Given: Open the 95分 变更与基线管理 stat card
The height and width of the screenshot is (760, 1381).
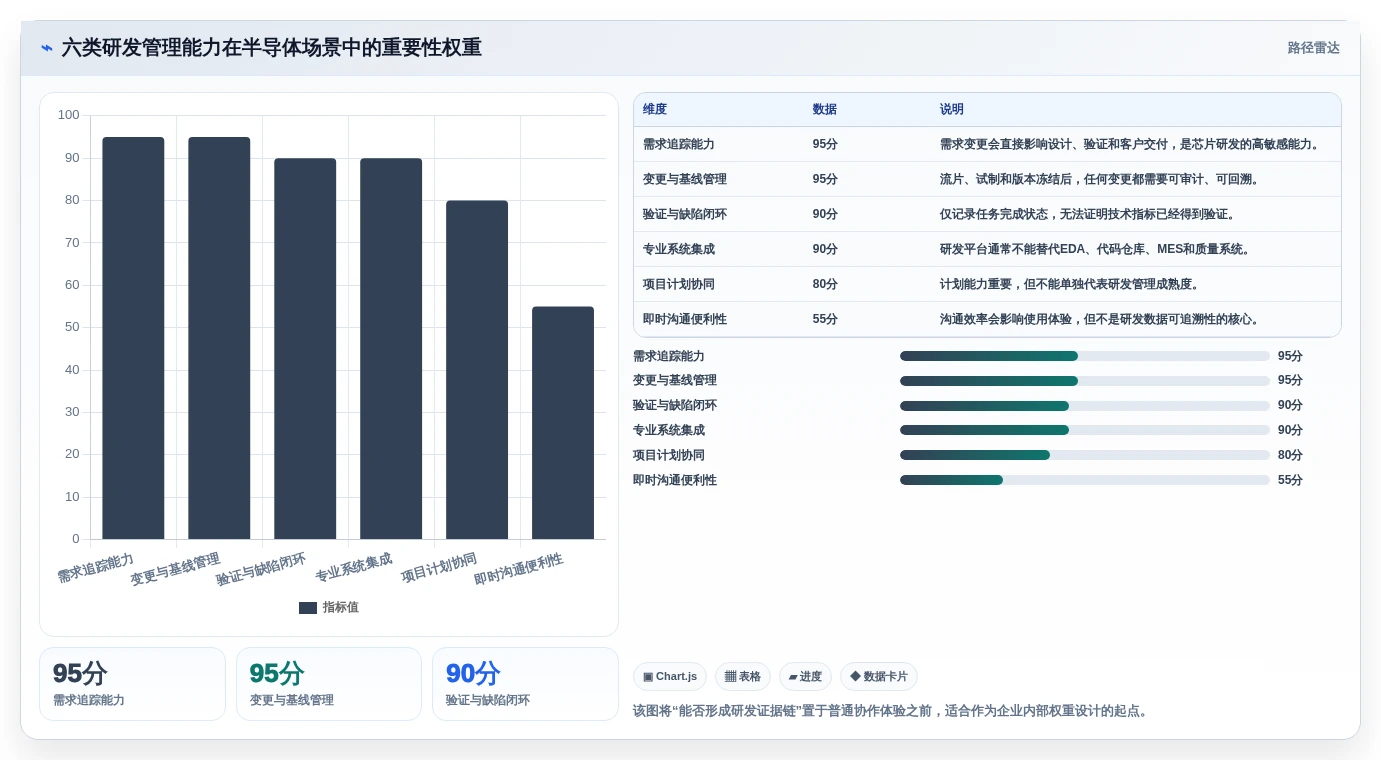Looking at the screenshot, I should 329,684.
